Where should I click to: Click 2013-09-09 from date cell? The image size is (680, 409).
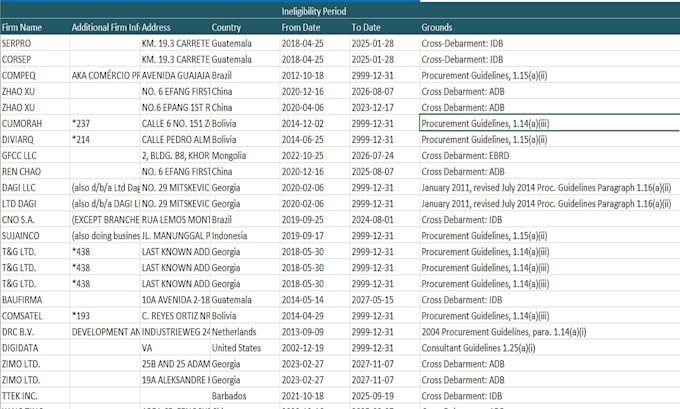(315, 332)
